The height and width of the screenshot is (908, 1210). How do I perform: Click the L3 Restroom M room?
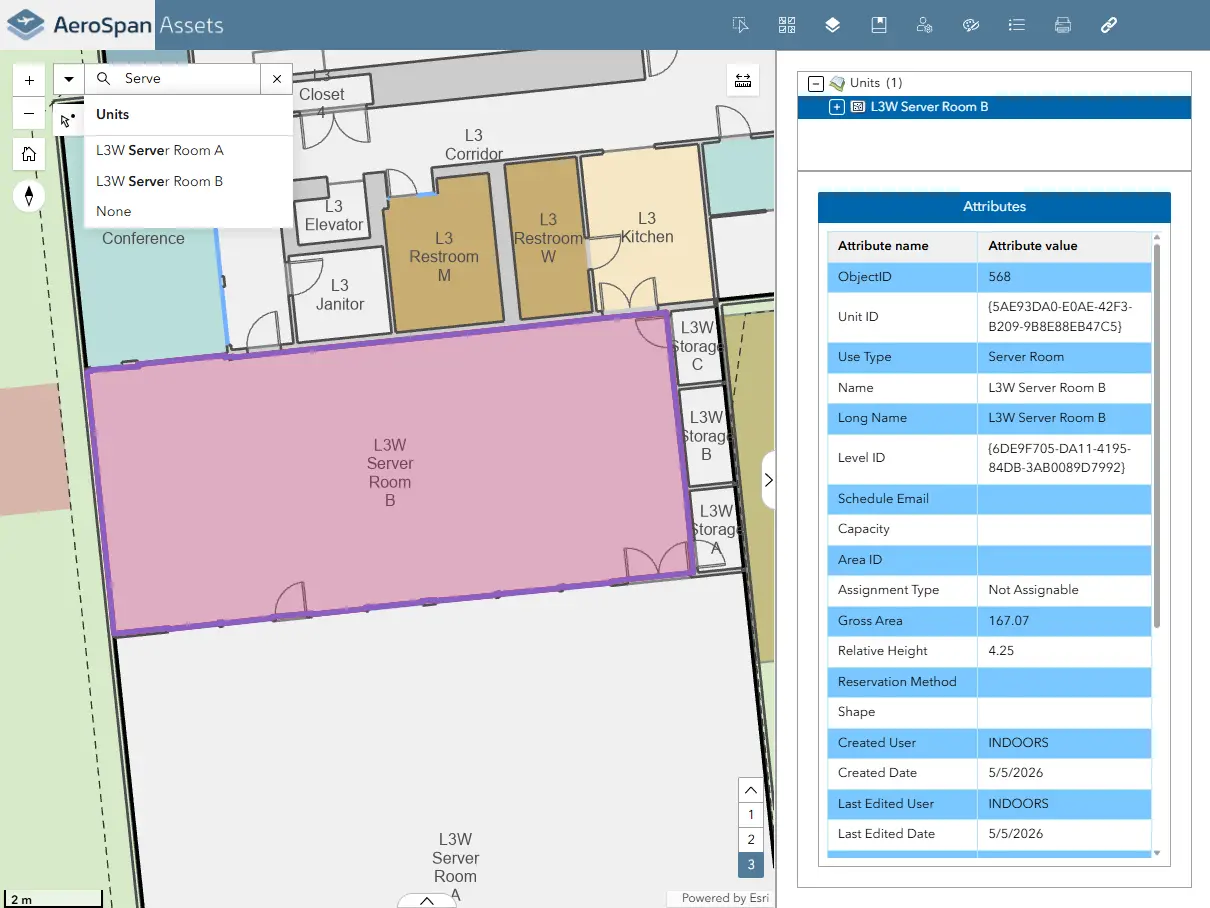pos(443,256)
